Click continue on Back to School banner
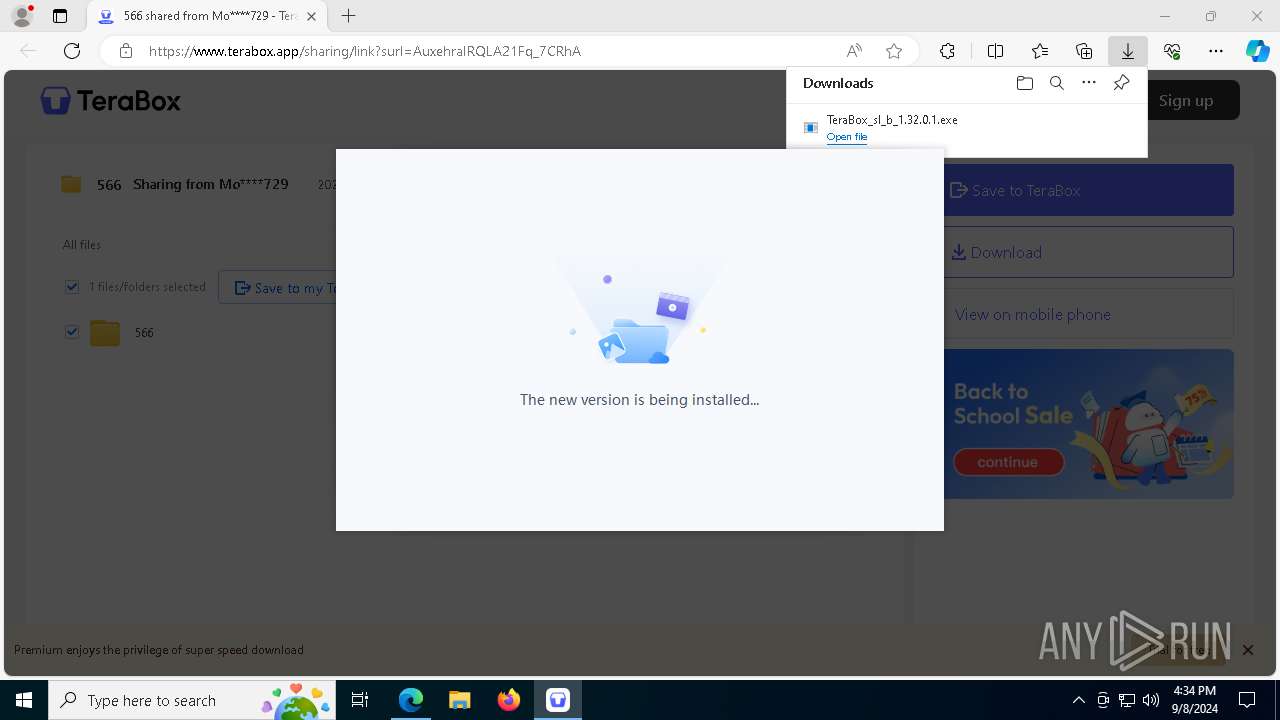Viewport: 1280px width, 720px height. coord(1007,462)
